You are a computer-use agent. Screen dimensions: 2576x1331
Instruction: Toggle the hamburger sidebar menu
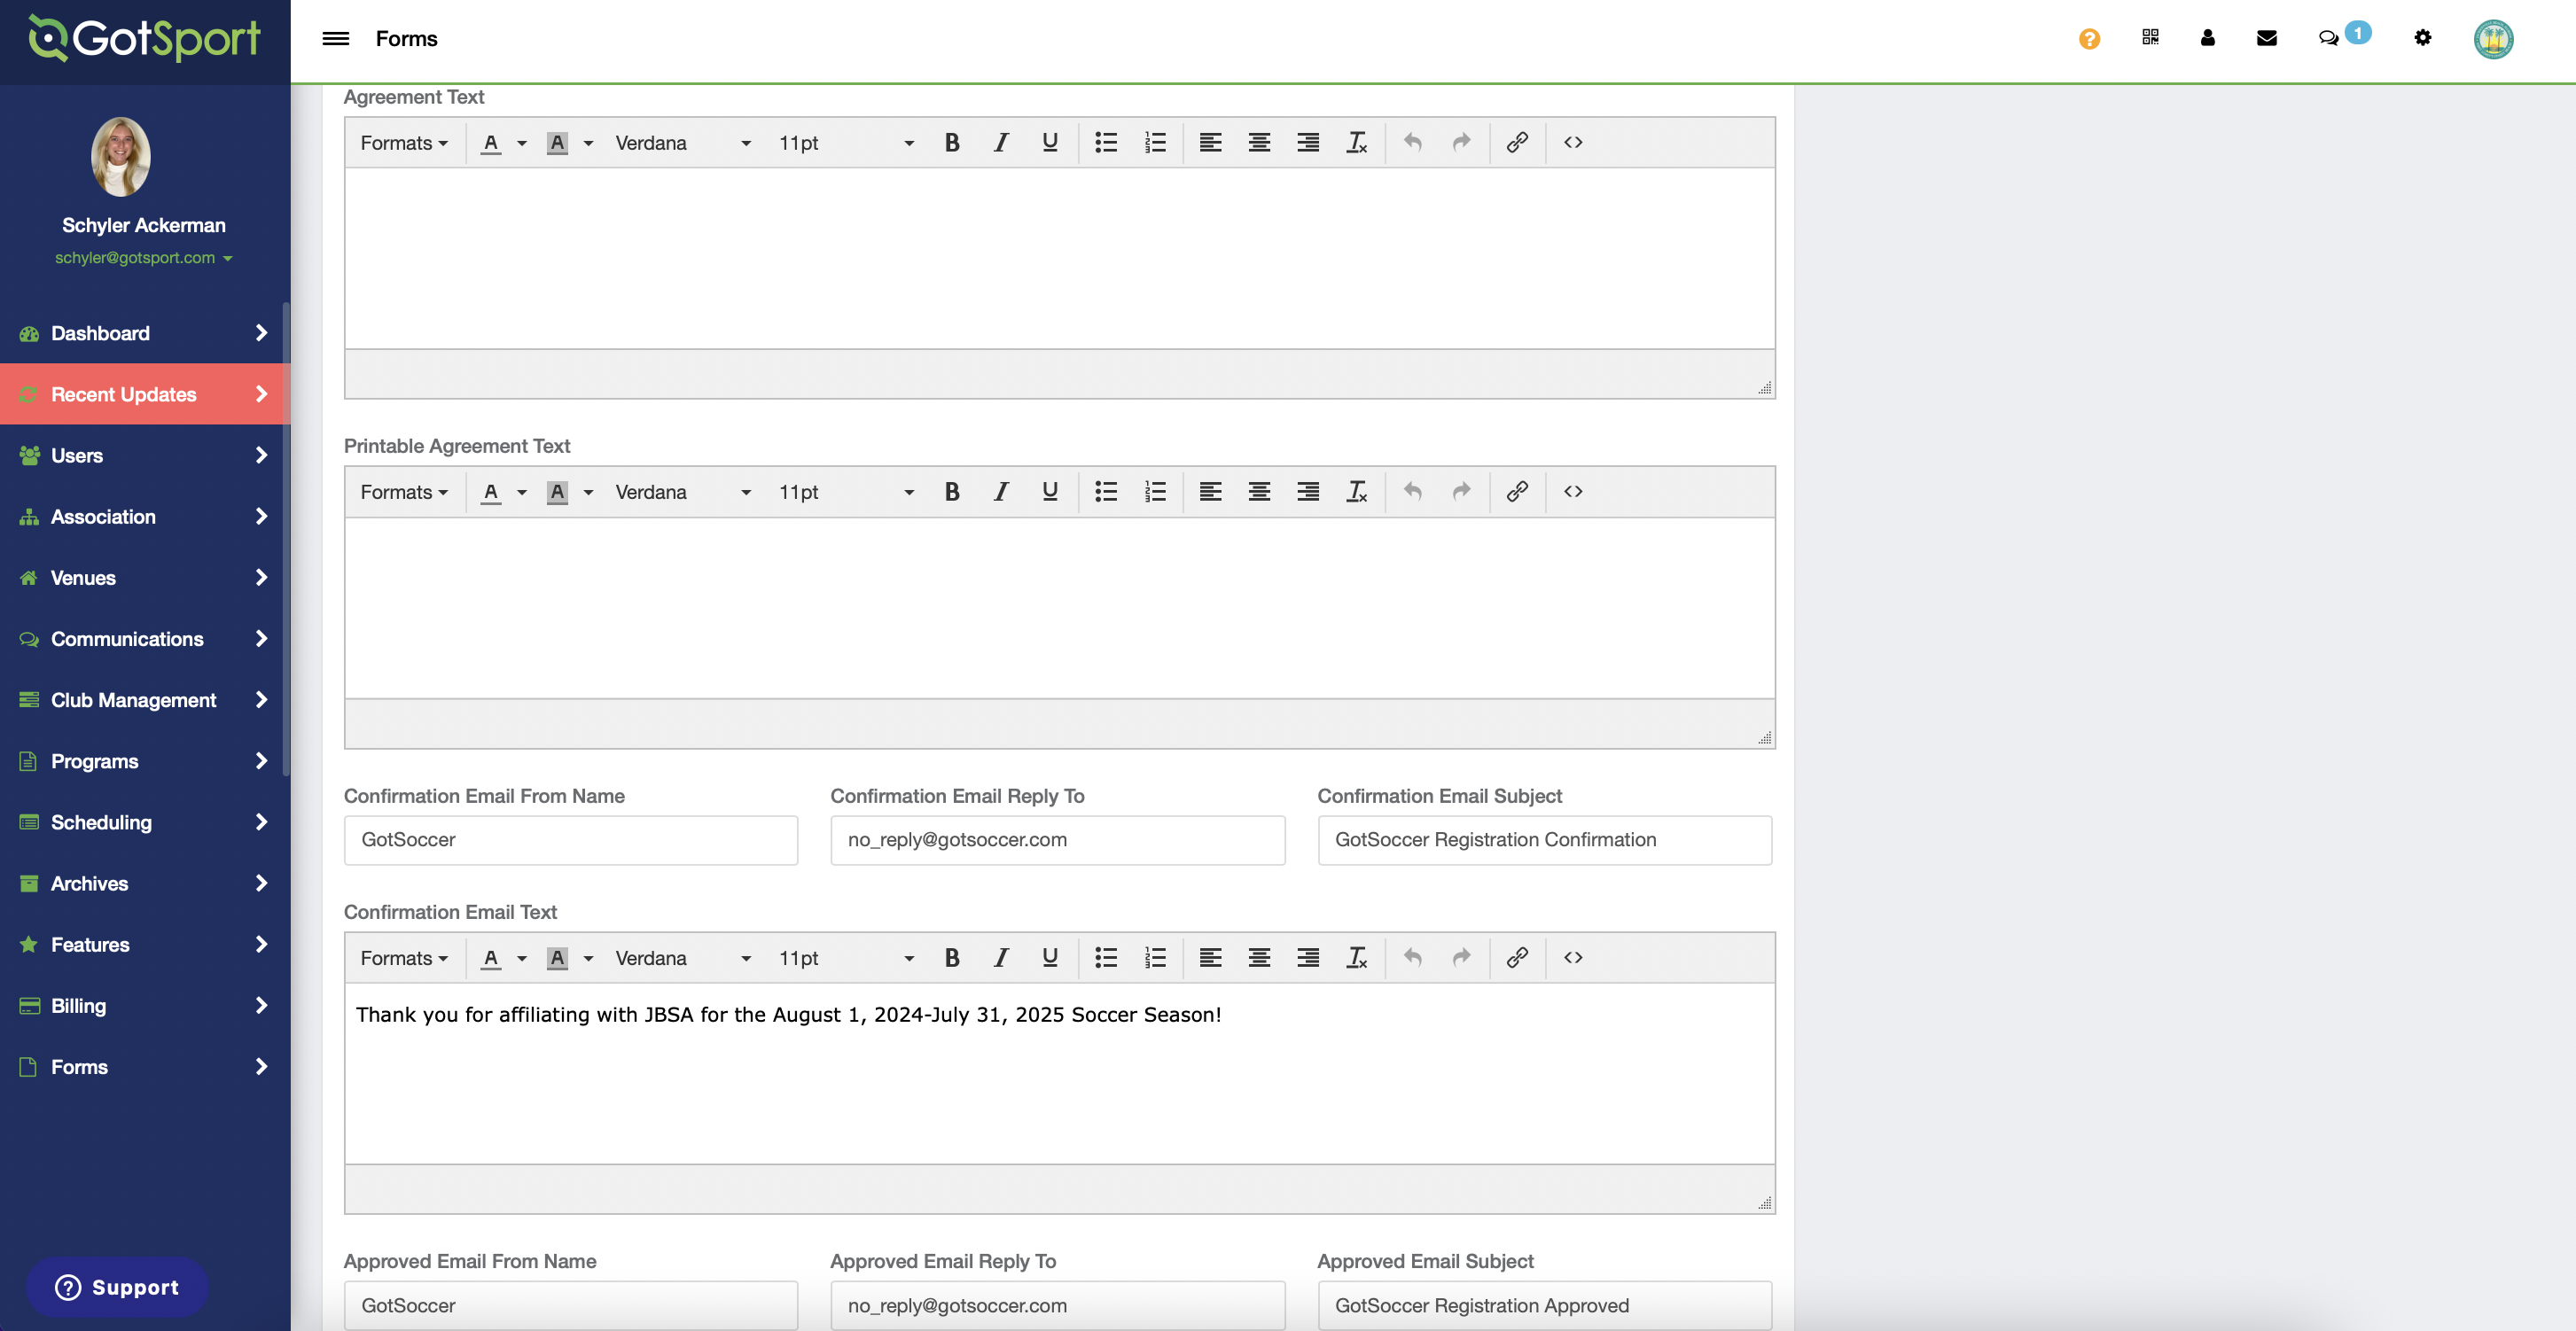[x=336, y=38]
